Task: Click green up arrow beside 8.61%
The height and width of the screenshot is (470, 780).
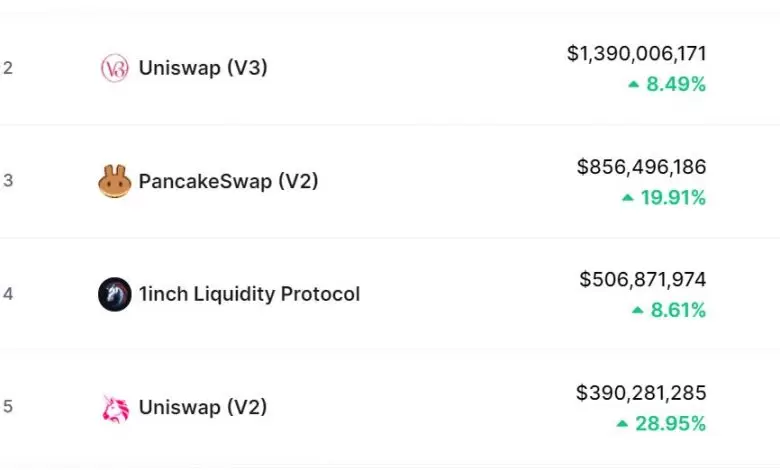Action: coord(638,311)
